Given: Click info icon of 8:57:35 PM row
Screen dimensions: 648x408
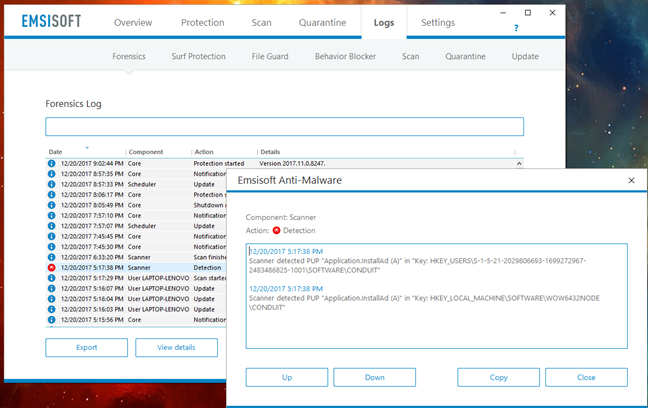Looking at the screenshot, I should [51, 174].
